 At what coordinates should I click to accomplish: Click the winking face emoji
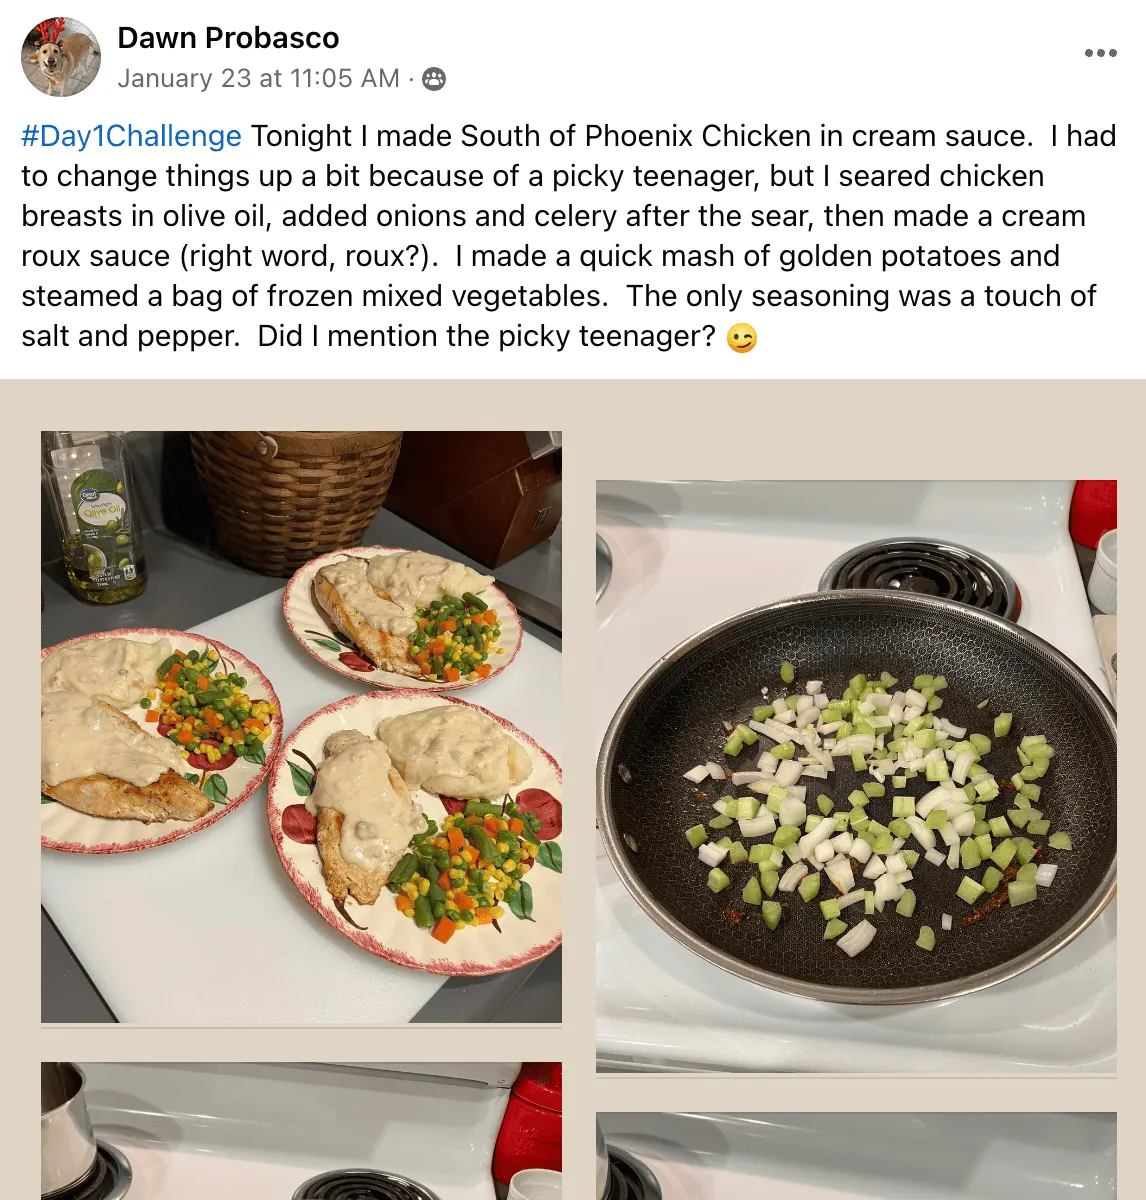(x=742, y=339)
